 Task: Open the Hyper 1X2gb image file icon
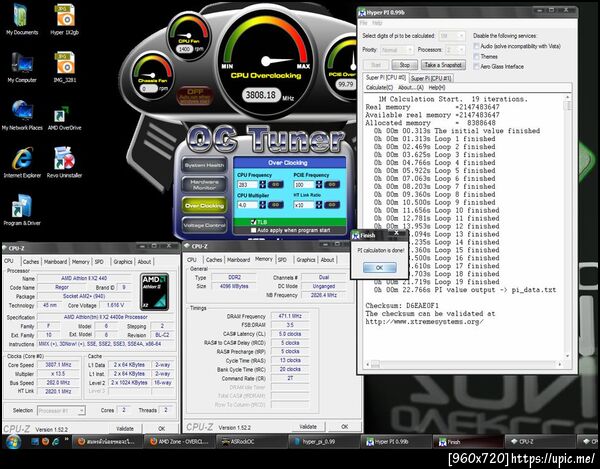(x=64, y=19)
